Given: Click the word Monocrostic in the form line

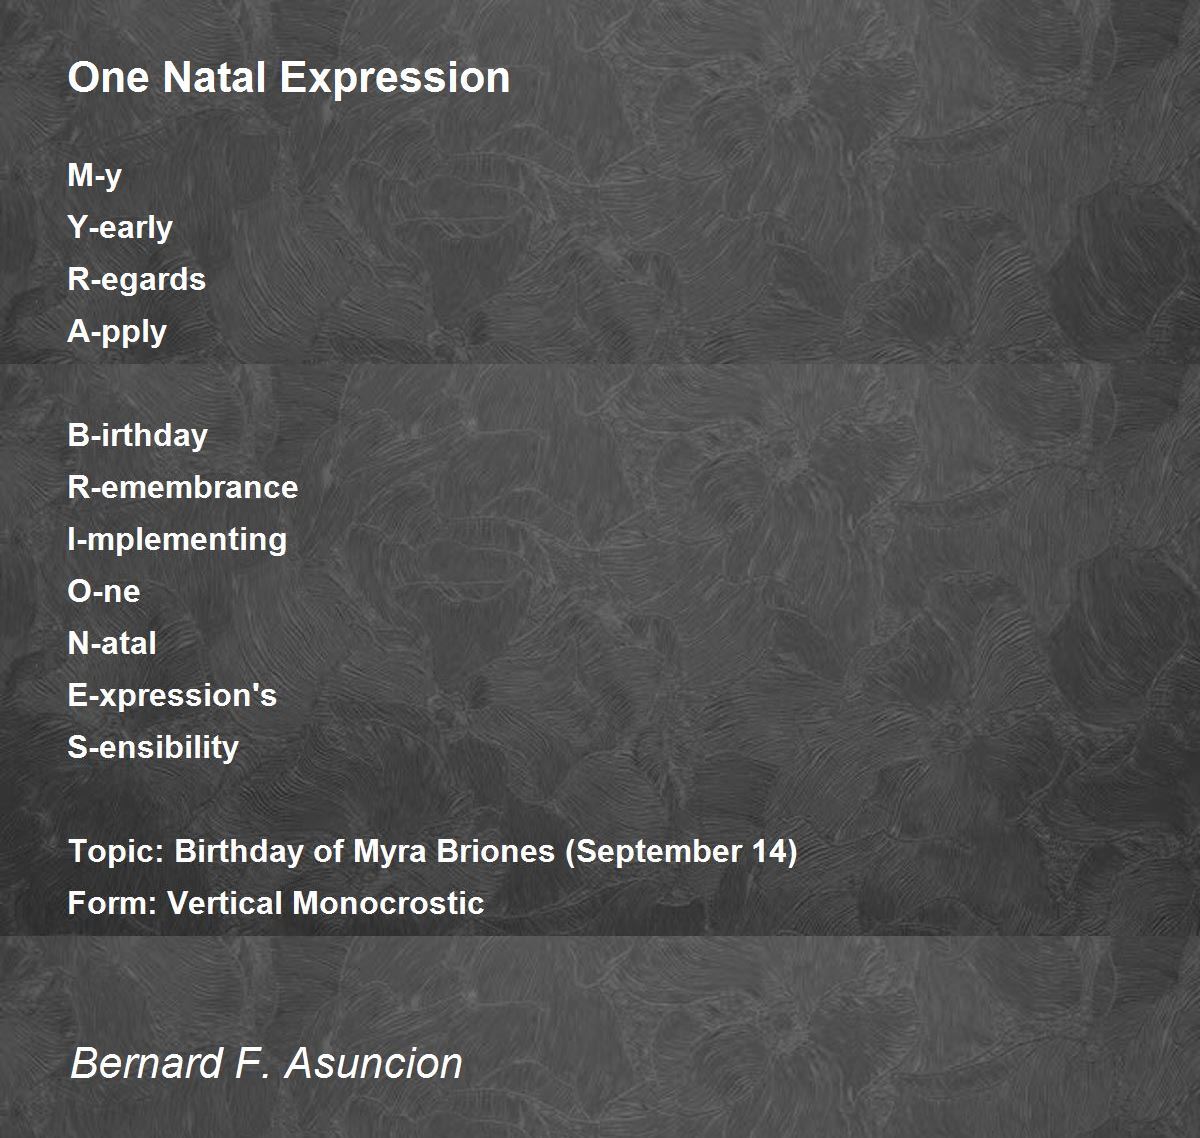Looking at the screenshot, I should click(389, 903).
